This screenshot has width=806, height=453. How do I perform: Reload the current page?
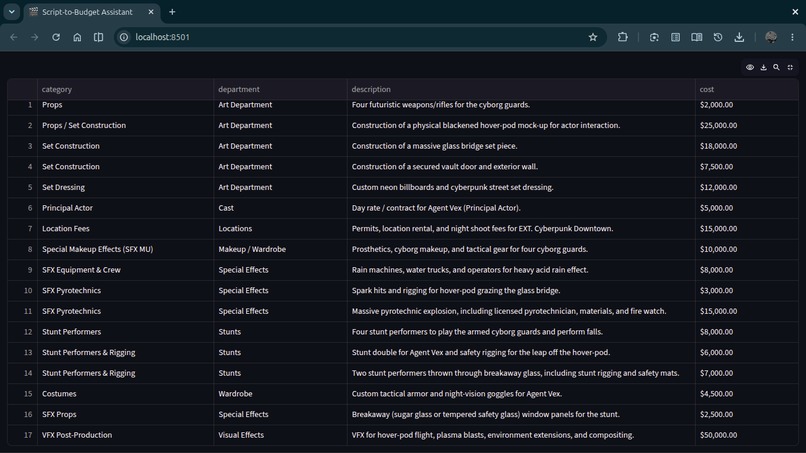pyautogui.click(x=56, y=37)
